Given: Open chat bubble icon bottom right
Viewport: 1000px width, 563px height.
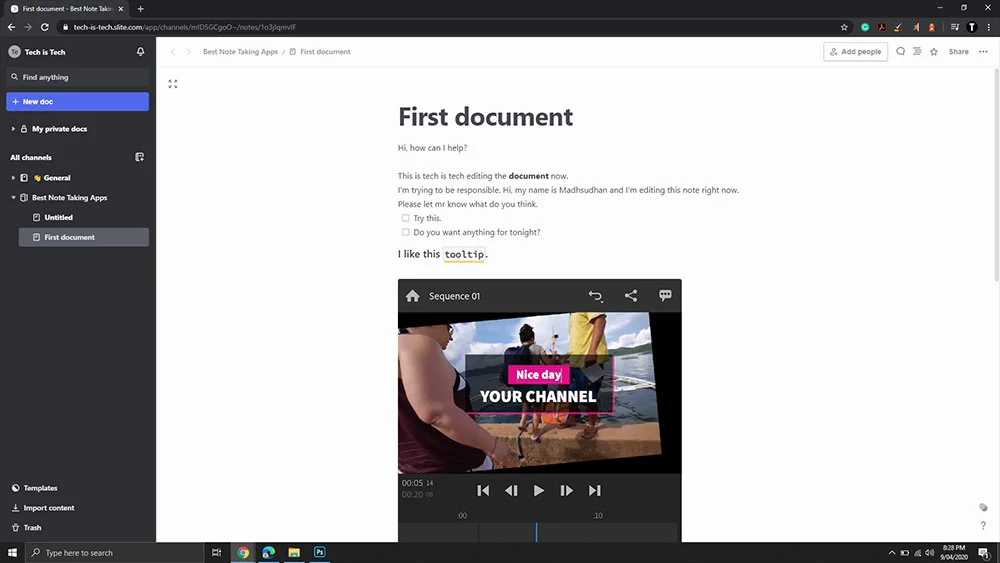Looking at the screenshot, I should [x=983, y=508].
